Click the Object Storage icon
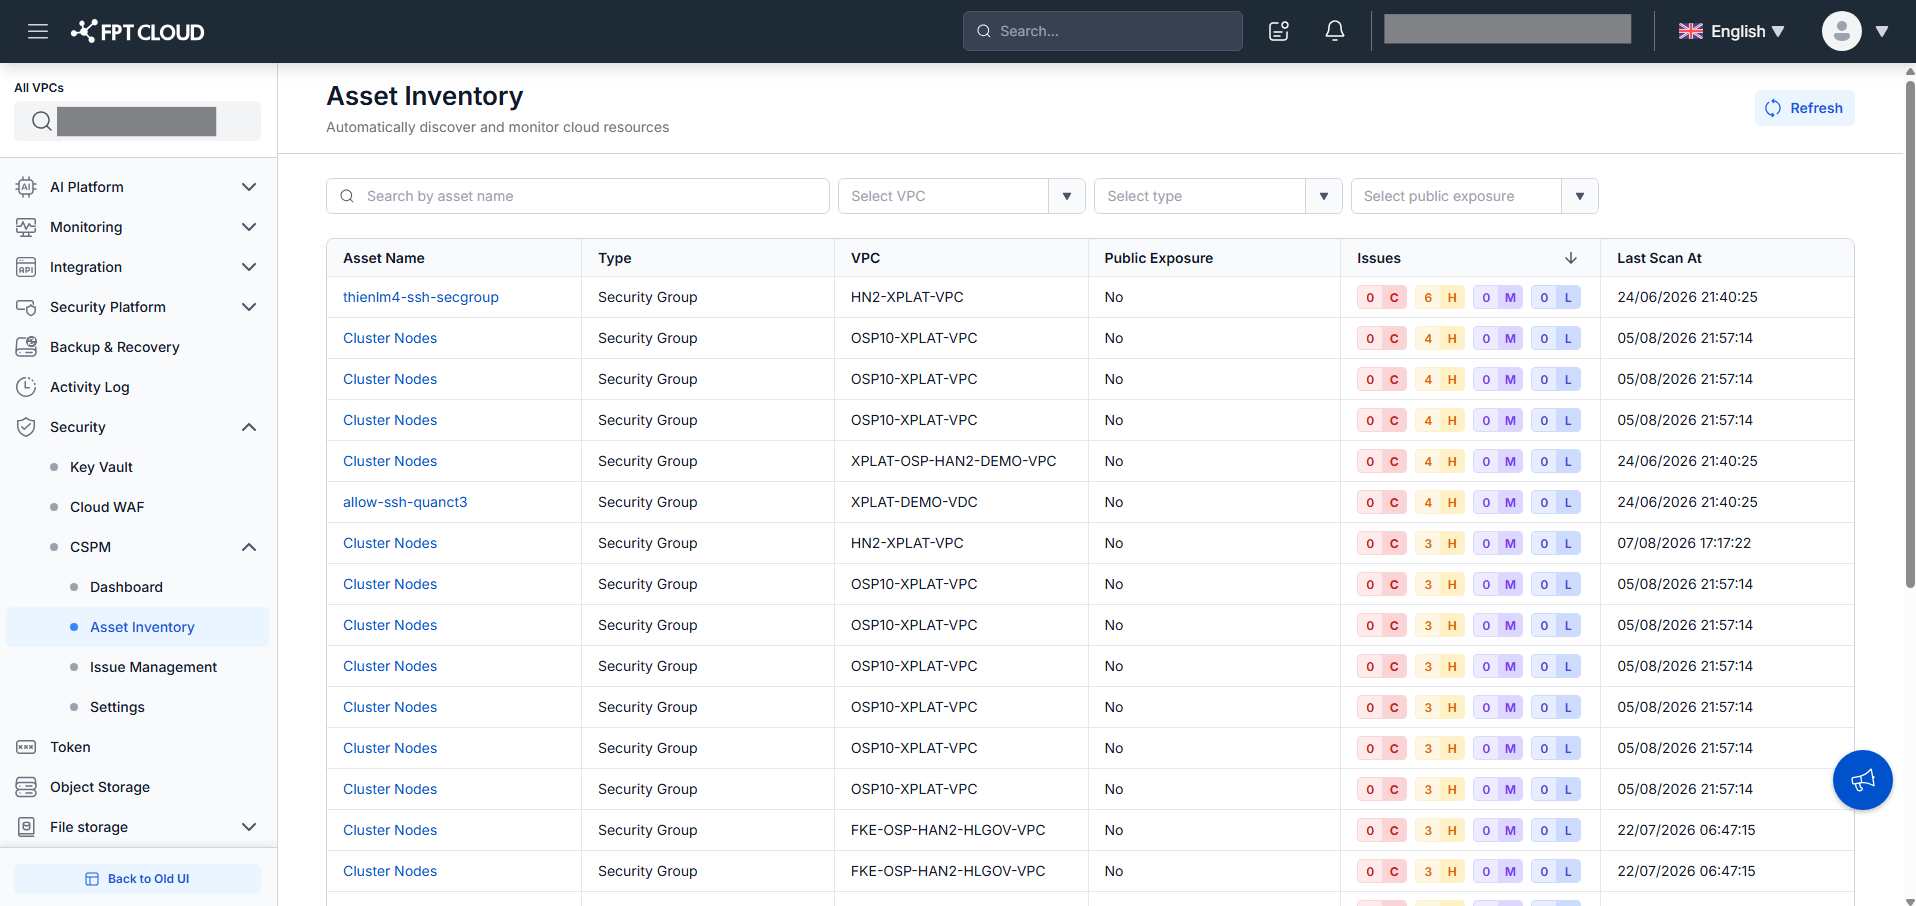 click(27, 787)
